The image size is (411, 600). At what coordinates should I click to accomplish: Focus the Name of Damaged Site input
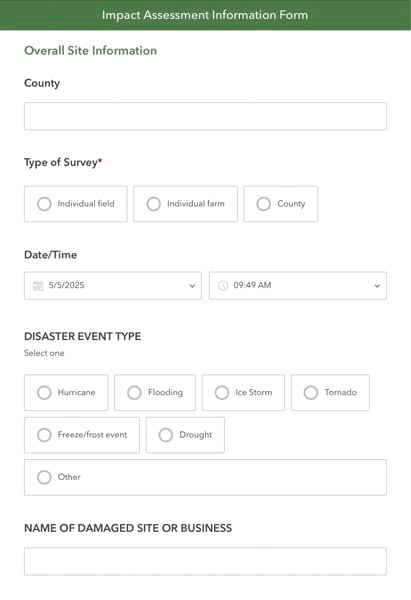[205, 561]
